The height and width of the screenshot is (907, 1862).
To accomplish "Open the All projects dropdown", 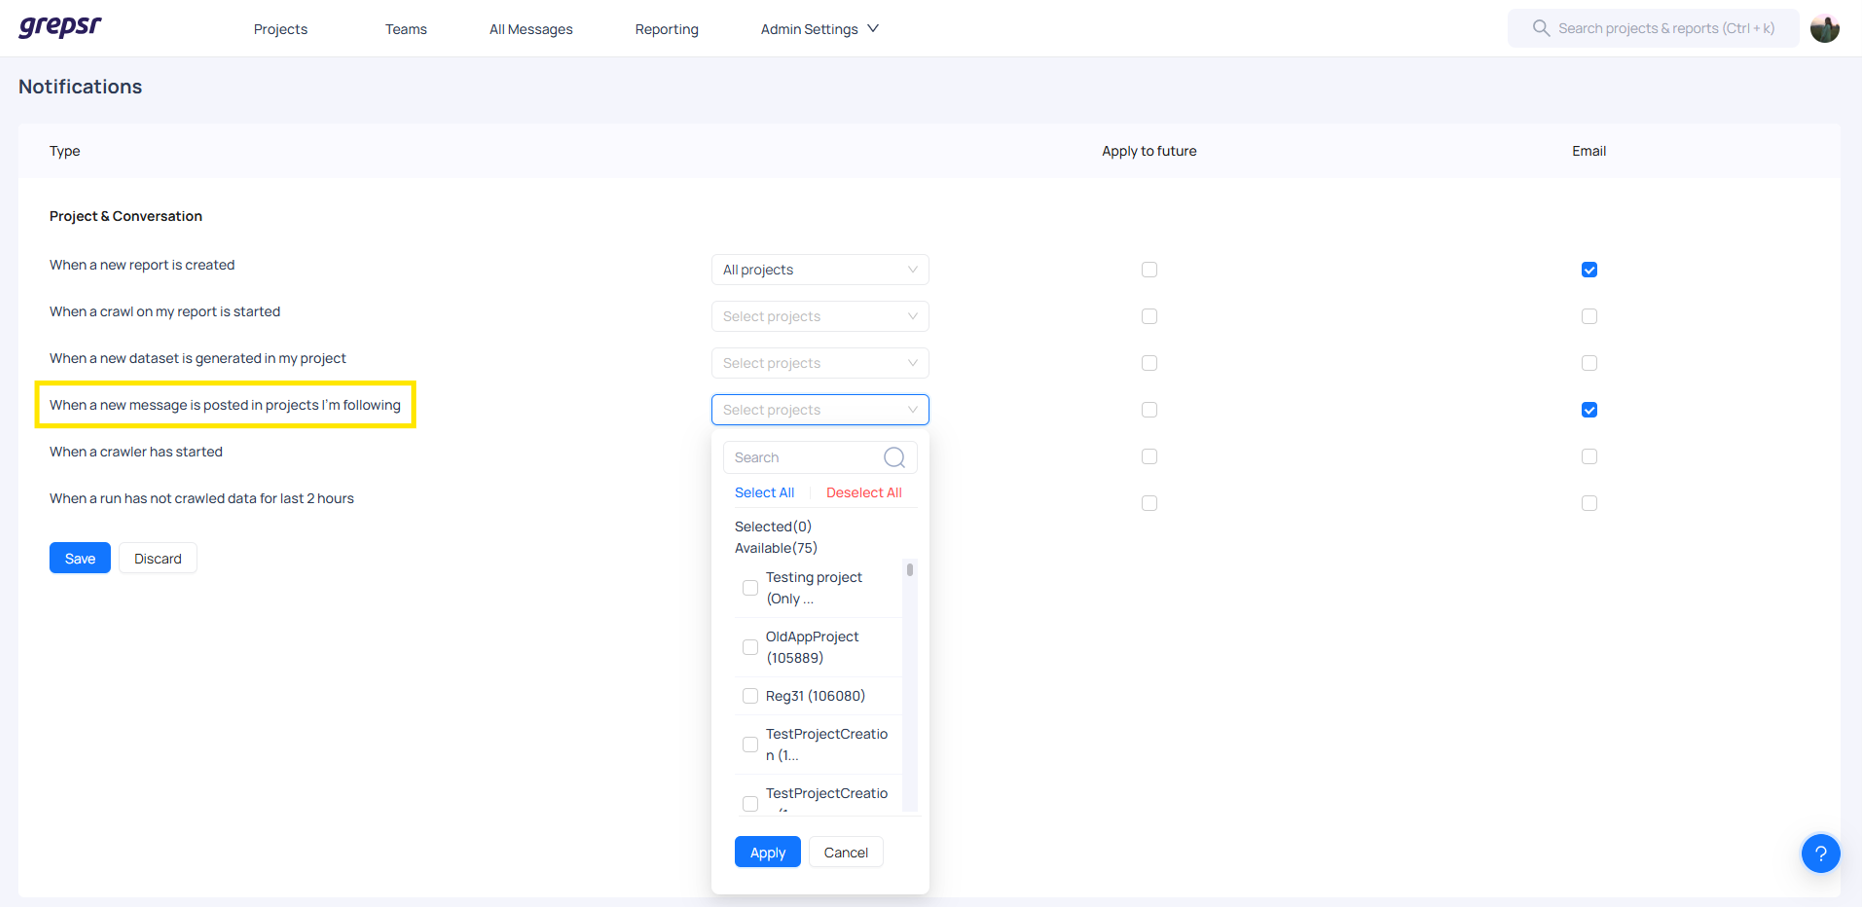I will coord(819,270).
